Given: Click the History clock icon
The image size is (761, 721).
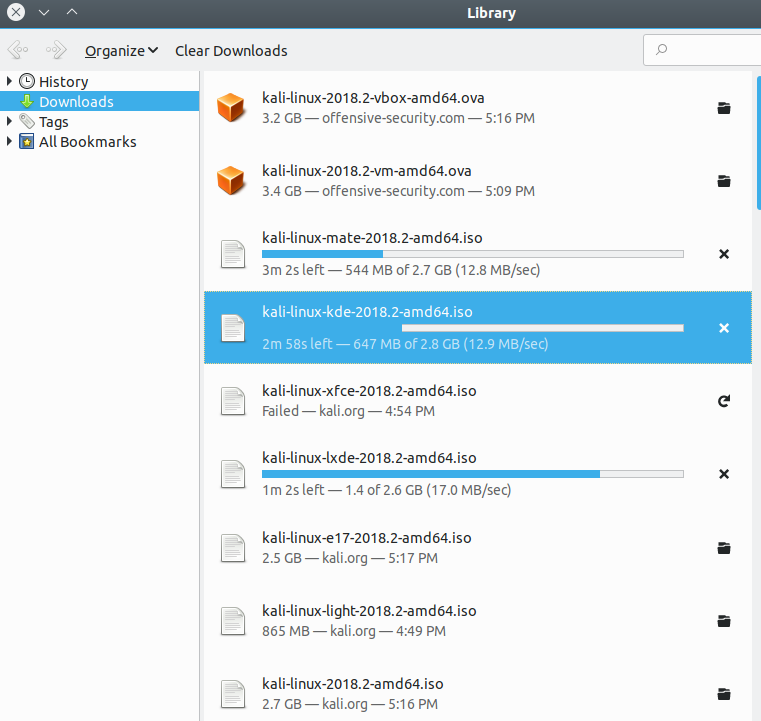Looking at the screenshot, I should tap(27, 81).
